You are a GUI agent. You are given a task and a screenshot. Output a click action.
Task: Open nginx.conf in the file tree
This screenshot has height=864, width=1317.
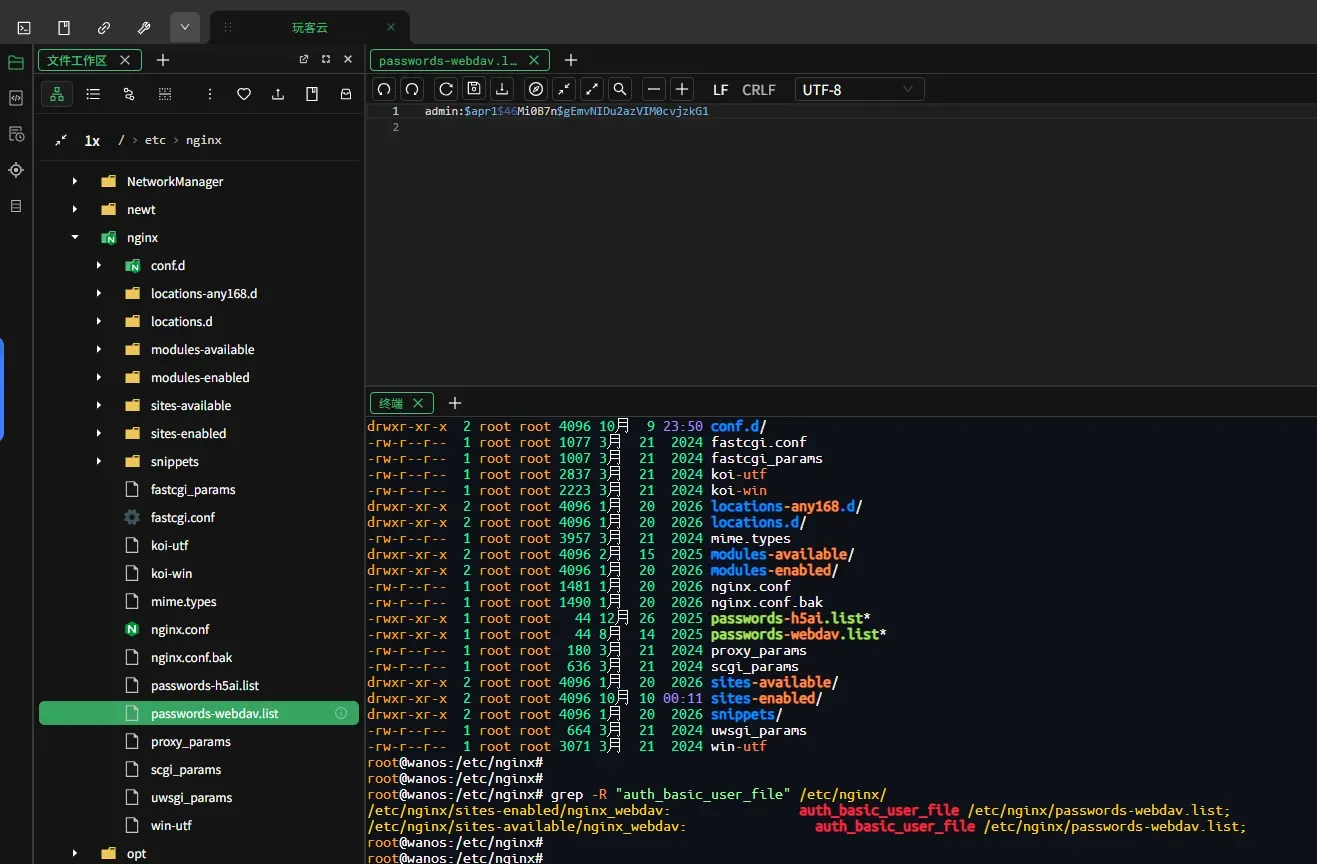pyautogui.click(x=180, y=630)
